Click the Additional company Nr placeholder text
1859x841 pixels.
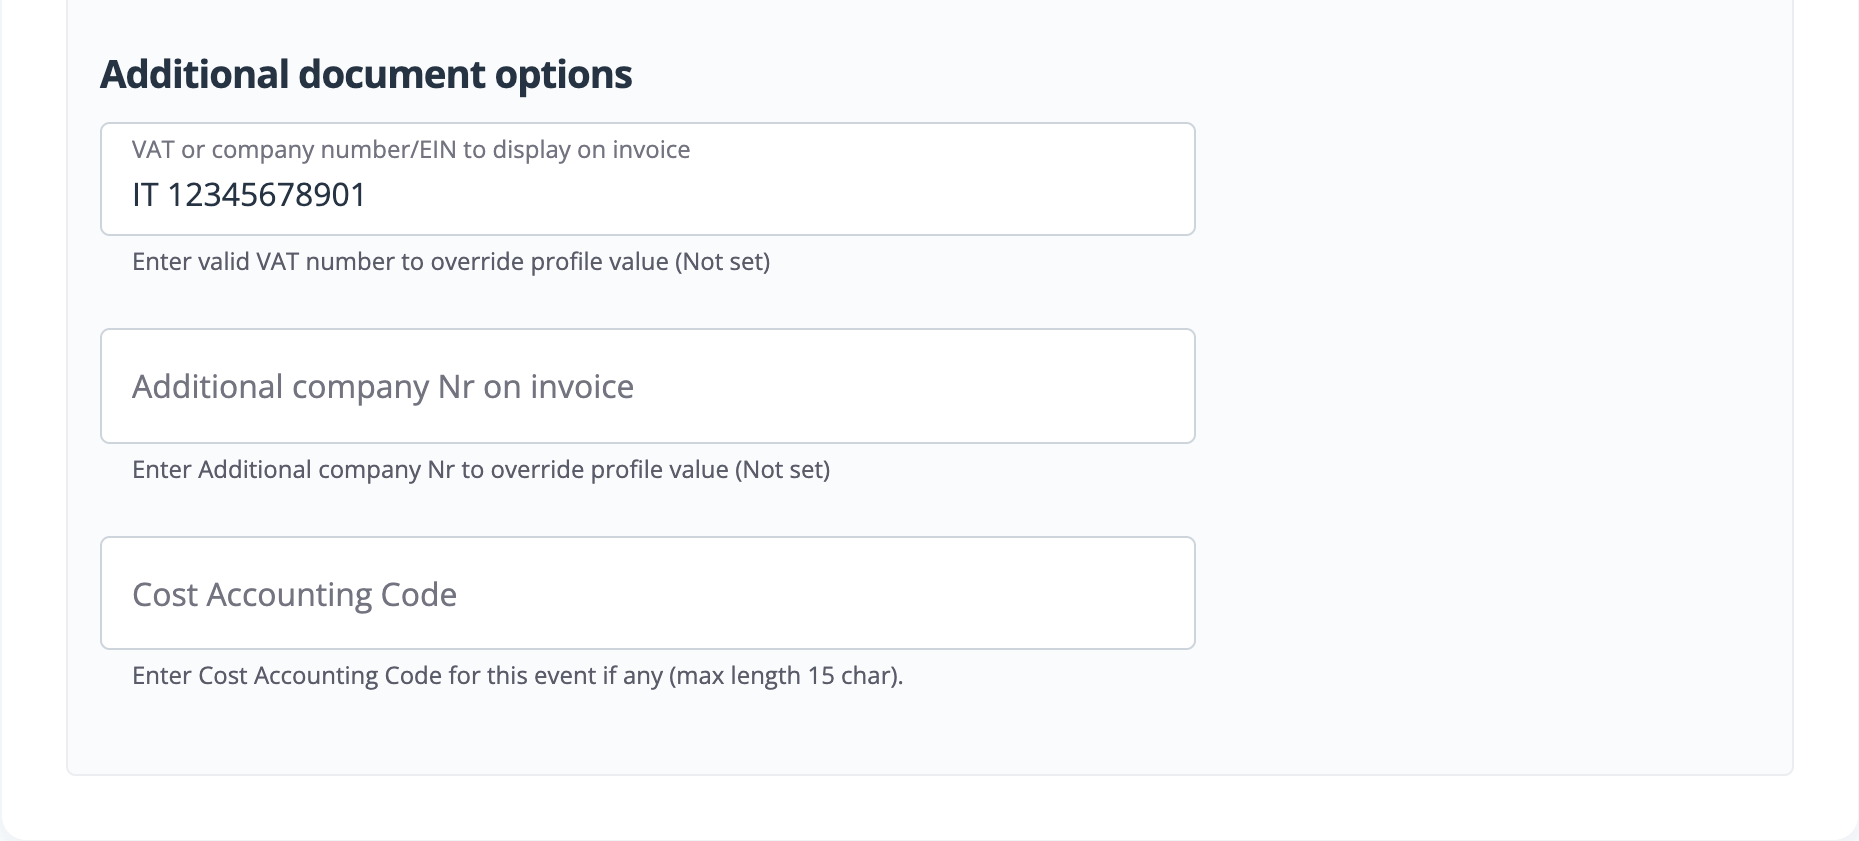(x=384, y=386)
